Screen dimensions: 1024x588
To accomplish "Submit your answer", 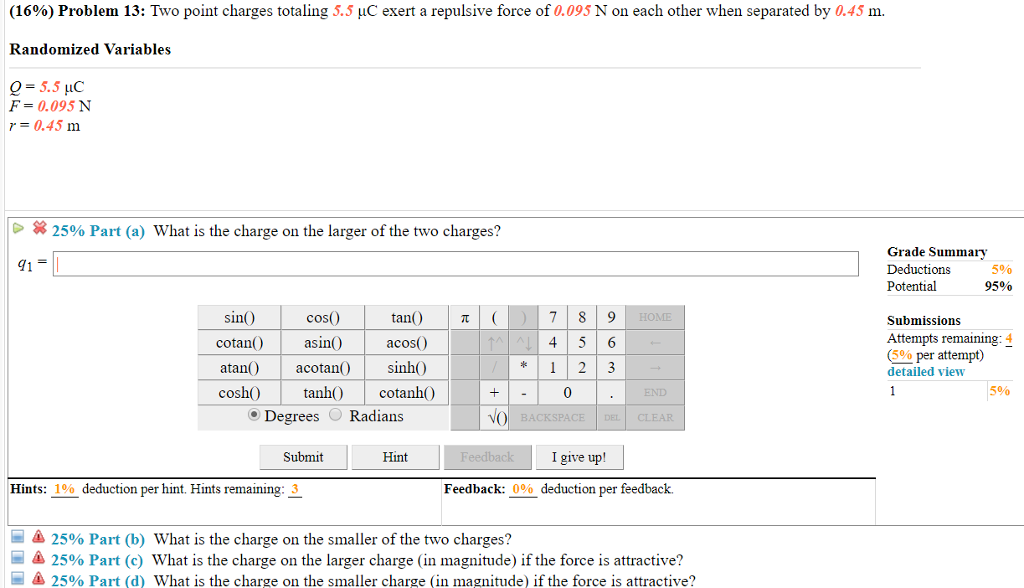I will 303,456.
